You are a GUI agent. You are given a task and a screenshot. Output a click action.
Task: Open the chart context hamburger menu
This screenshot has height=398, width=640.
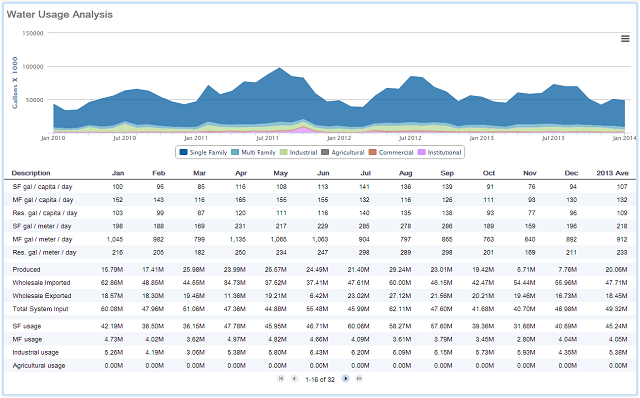coord(625,39)
